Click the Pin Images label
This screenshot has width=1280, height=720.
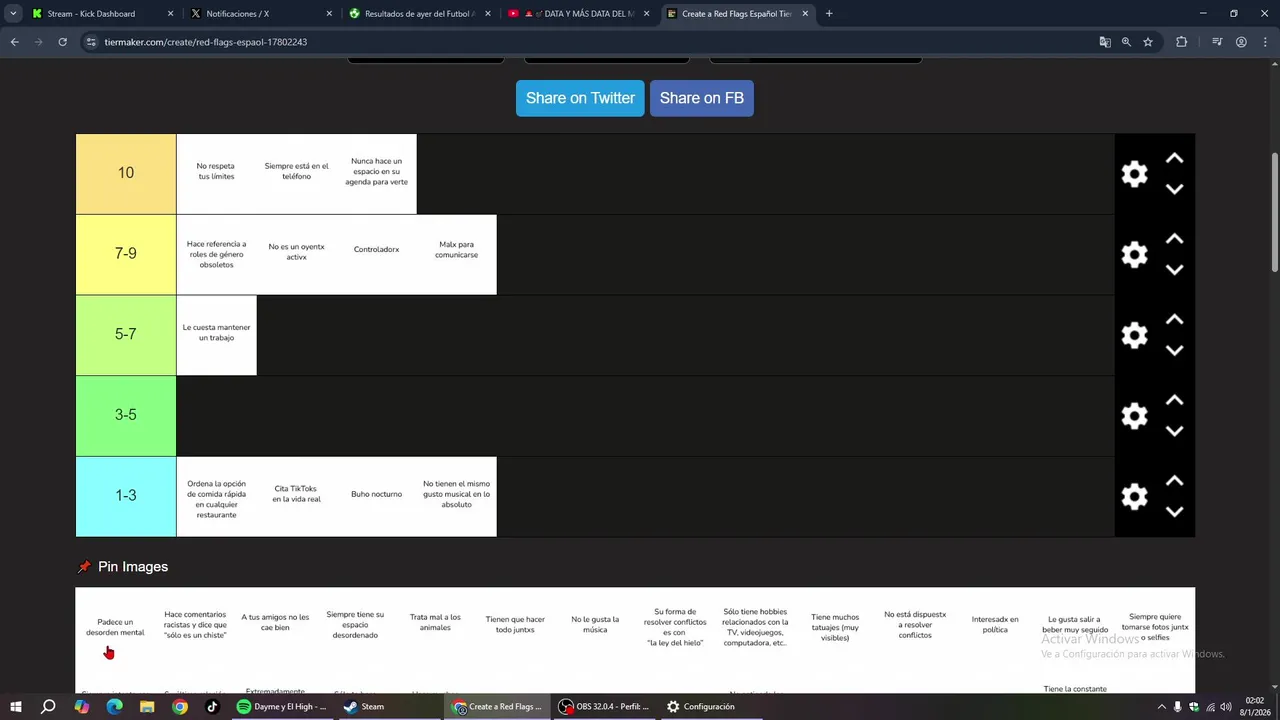point(133,567)
